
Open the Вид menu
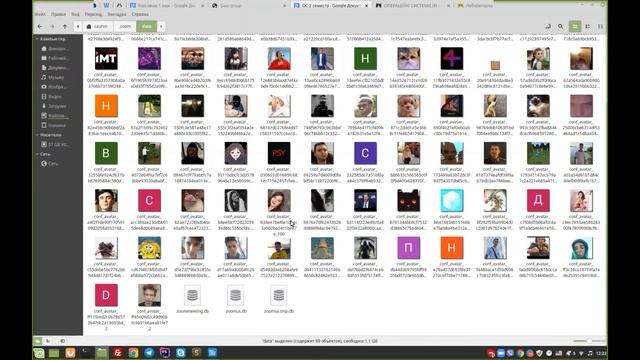tap(75, 14)
